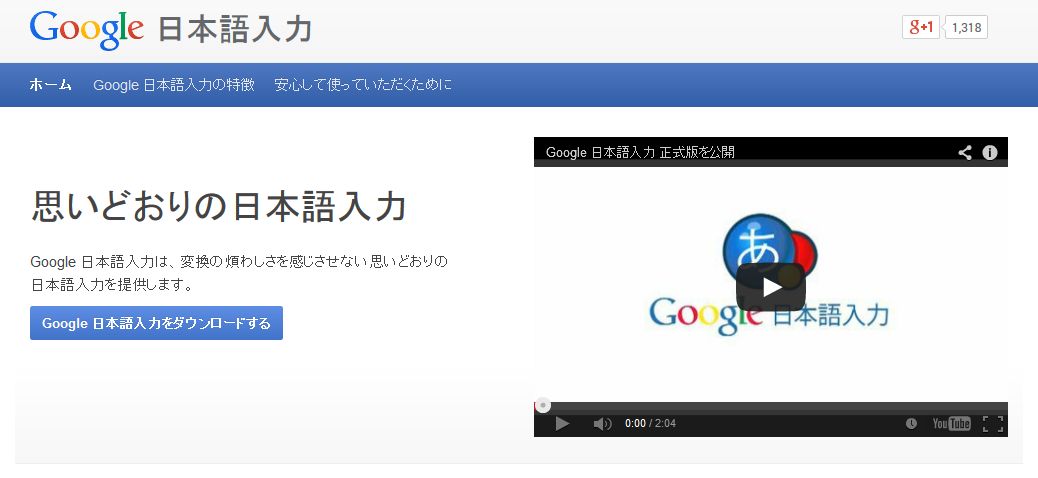The height and width of the screenshot is (478, 1038).
Task: Enter fullscreen video mode
Action: click(993, 424)
